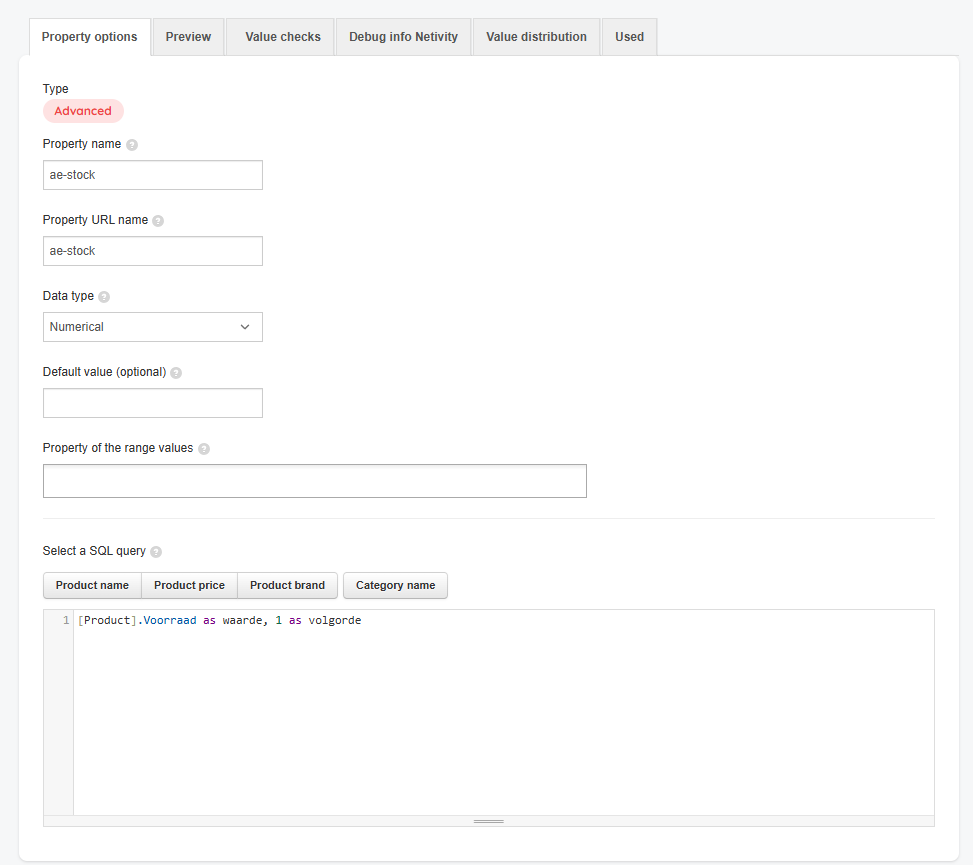973x865 pixels.
Task: Click help icon next to Property of the range values
Action: pyautogui.click(x=204, y=449)
